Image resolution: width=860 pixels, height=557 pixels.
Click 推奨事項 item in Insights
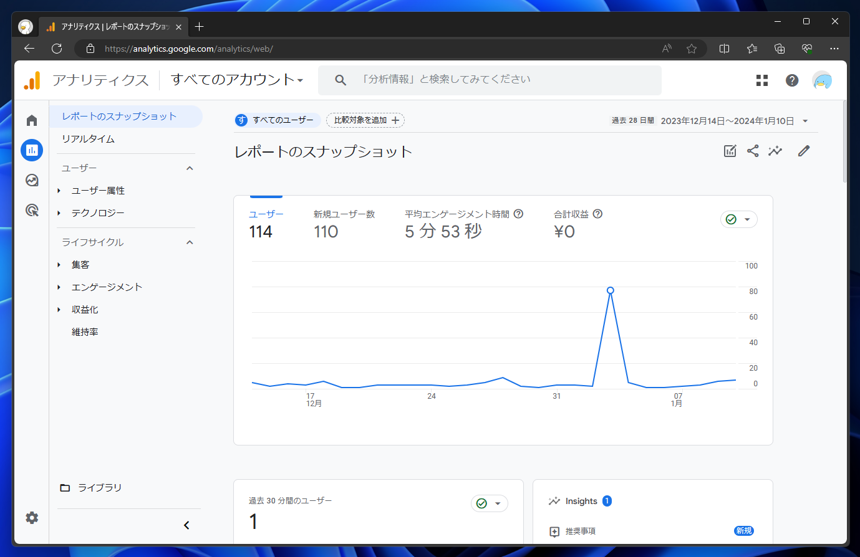pyautogui.click(x=580, y=531)
